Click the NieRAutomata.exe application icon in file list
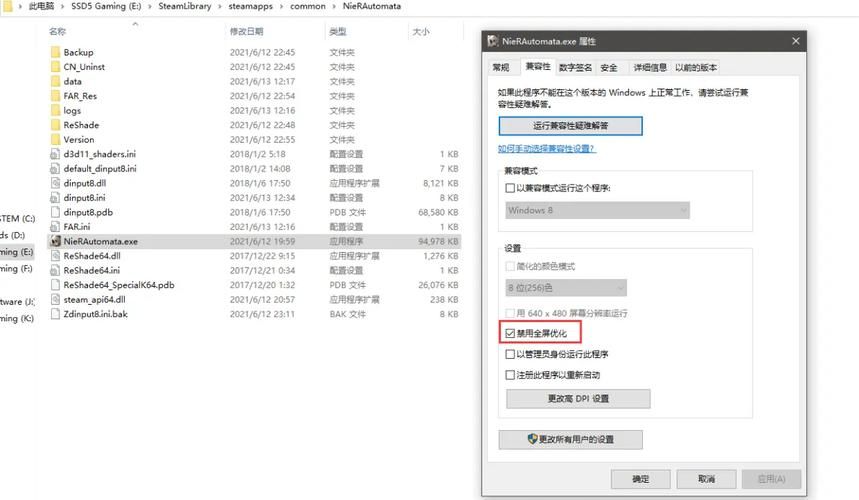 tap(55, 241)
